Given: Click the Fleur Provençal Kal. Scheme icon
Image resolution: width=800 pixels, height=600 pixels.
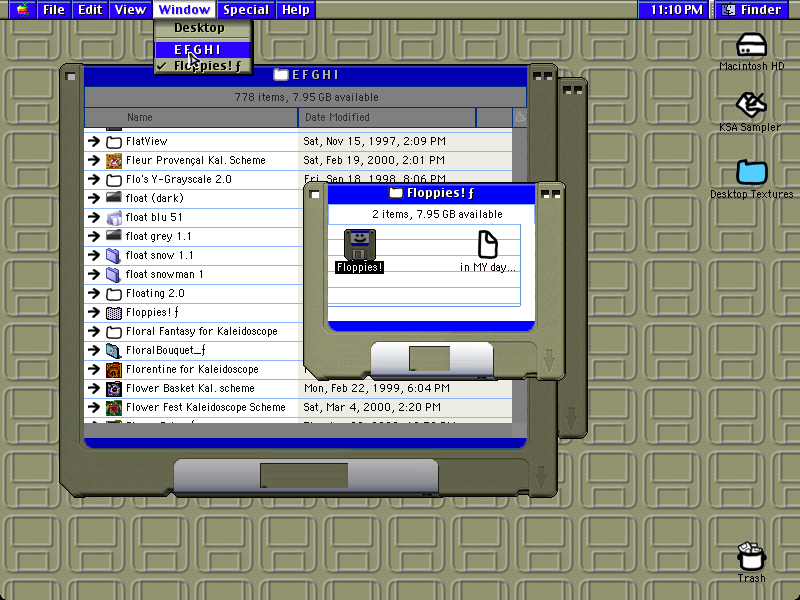Looking at the screenshot, I should tap(114, 161).
